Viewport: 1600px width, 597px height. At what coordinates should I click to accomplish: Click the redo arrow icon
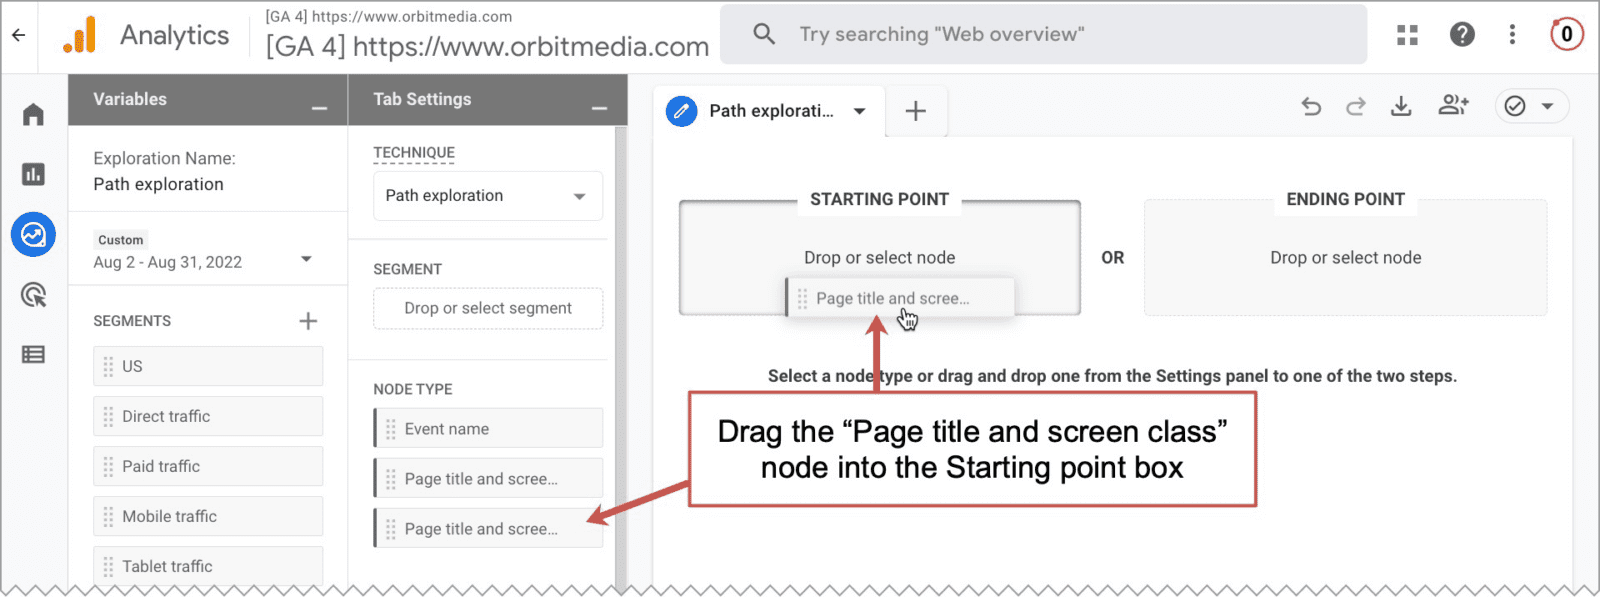pyautogui.click(x=1356, y=106)
